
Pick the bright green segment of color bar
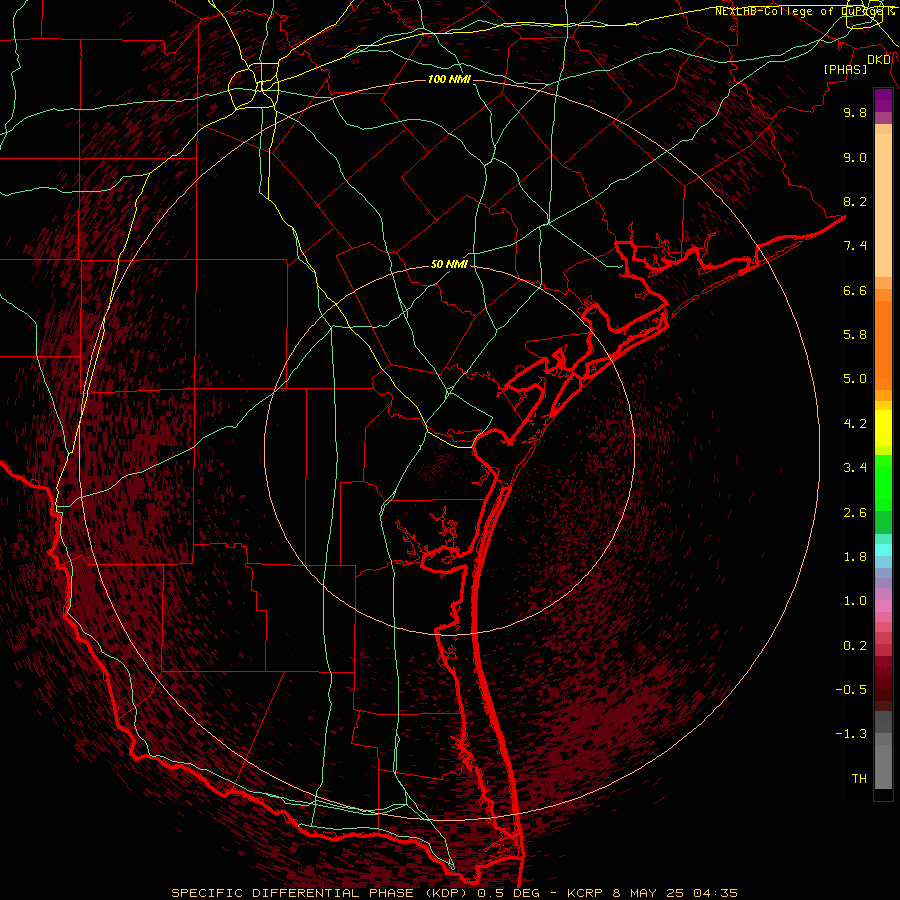pos(883,482)
